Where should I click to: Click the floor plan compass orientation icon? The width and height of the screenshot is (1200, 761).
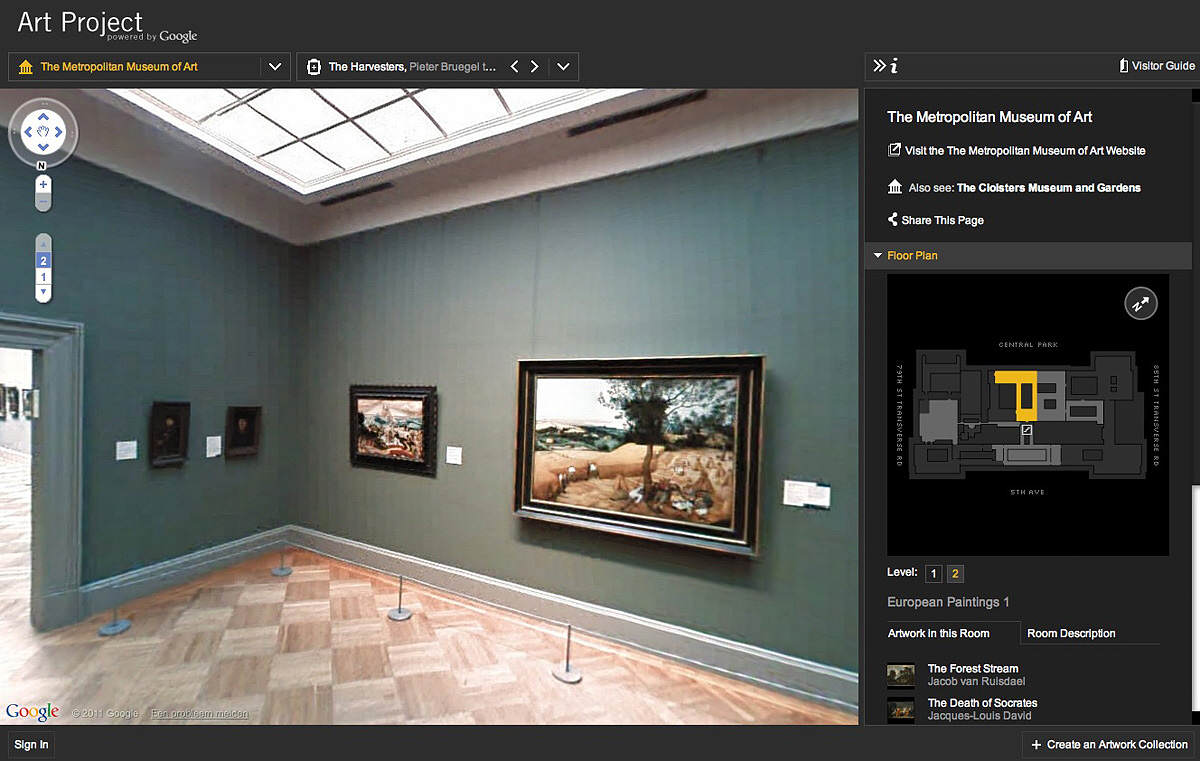tap(1140, 304)
